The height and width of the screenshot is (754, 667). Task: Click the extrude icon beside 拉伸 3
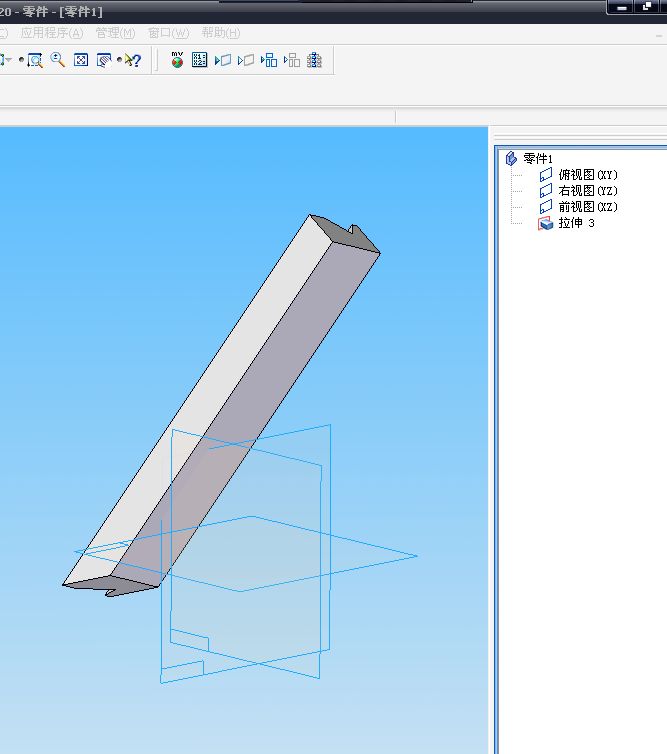(x=545, y=223)
